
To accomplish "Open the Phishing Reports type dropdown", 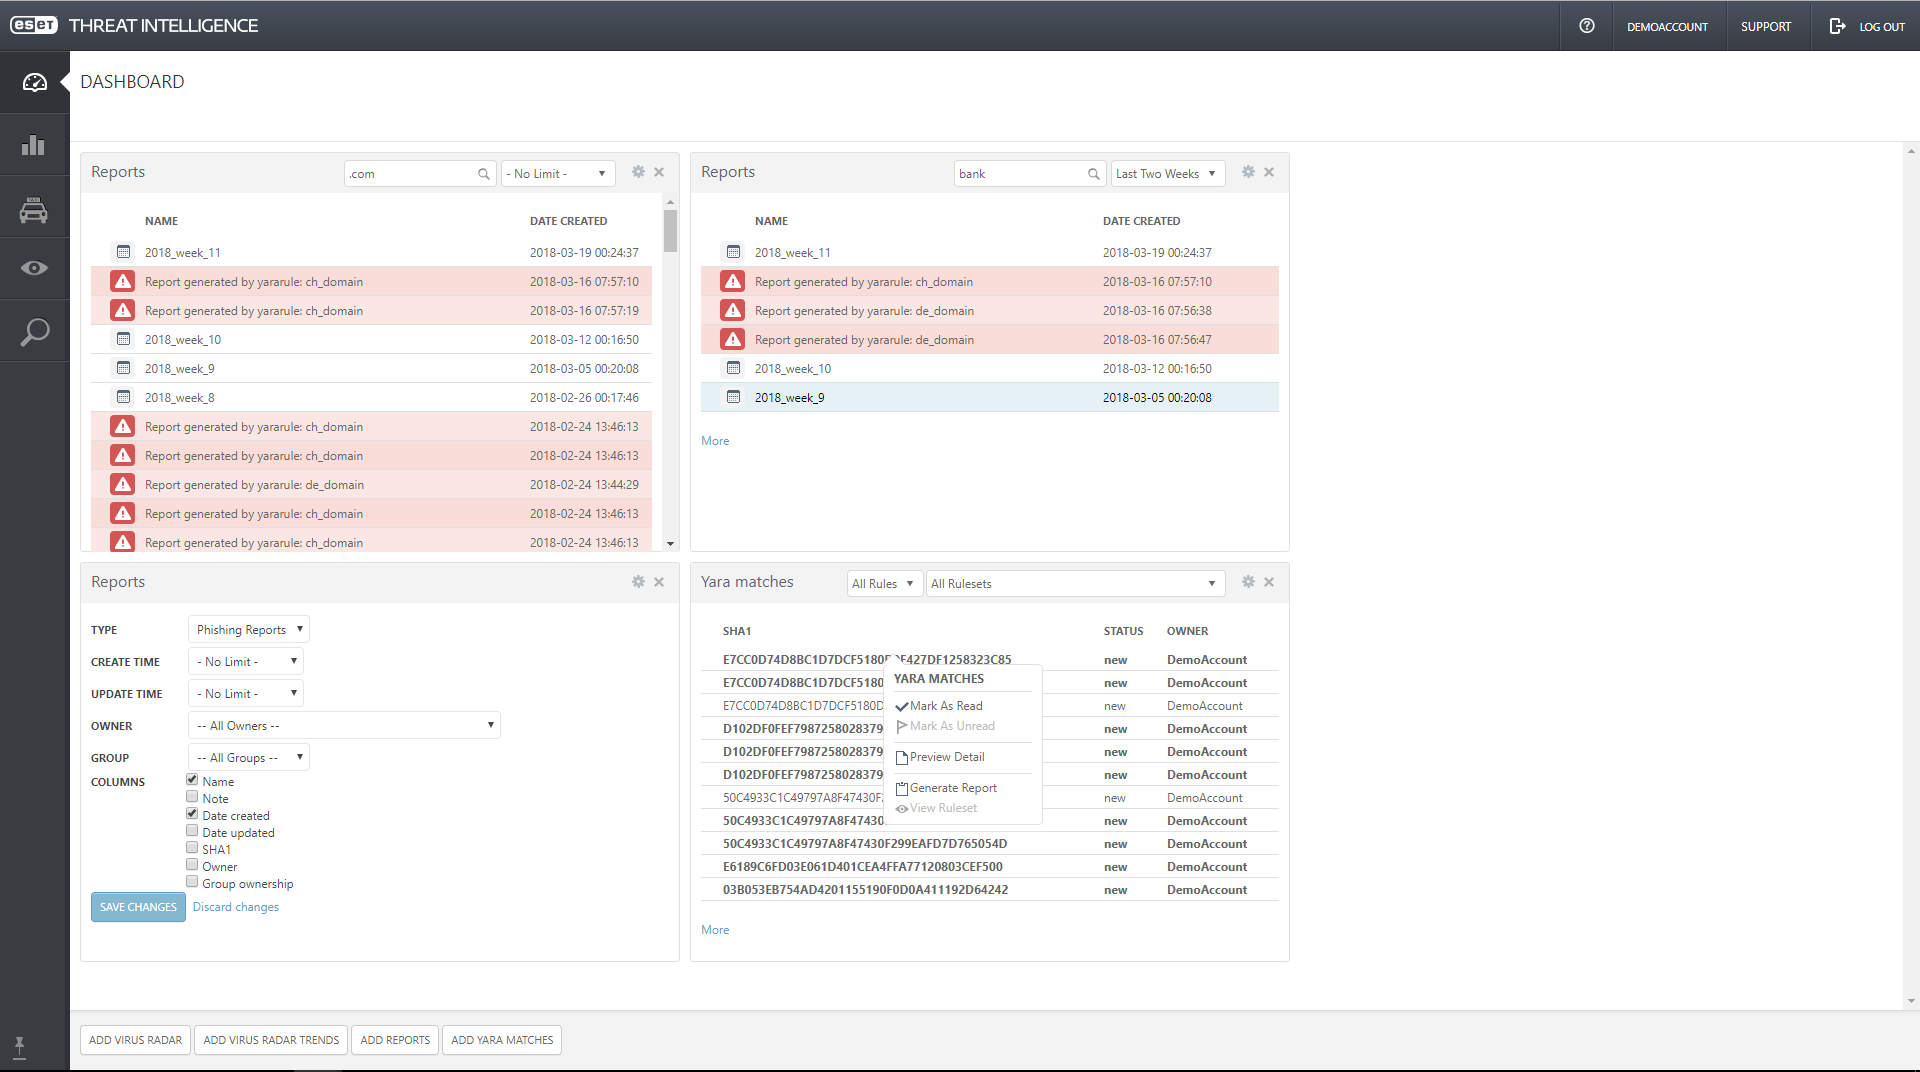I will pos(249,629).
